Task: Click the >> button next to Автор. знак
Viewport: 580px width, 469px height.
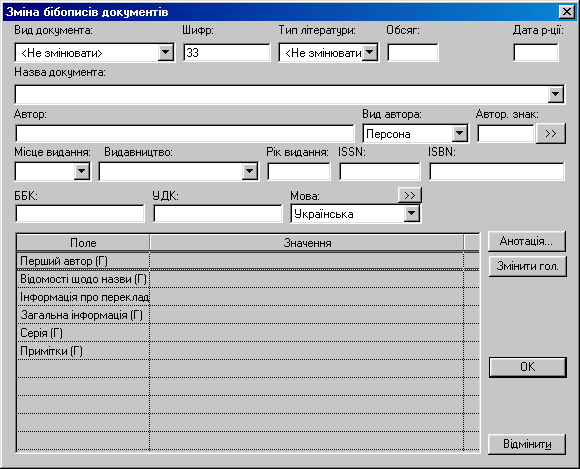Action: click(550, 134)
